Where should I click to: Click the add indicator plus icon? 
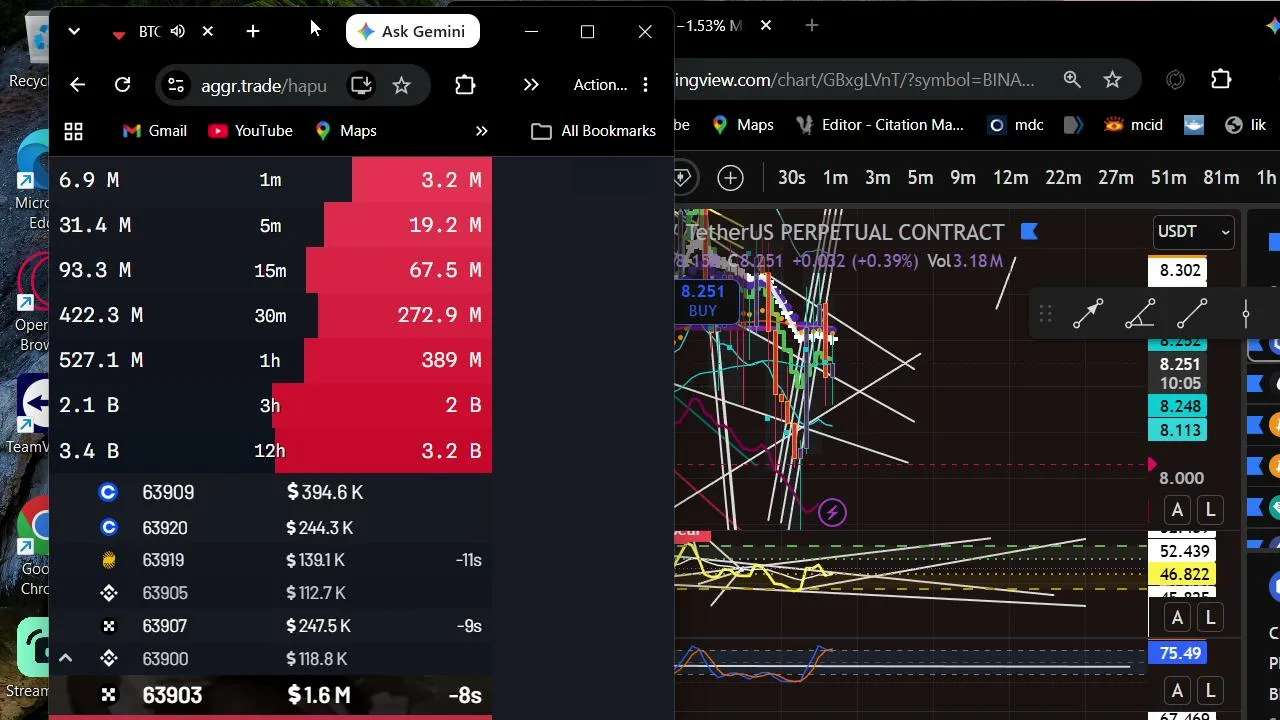tap(731, 178)
